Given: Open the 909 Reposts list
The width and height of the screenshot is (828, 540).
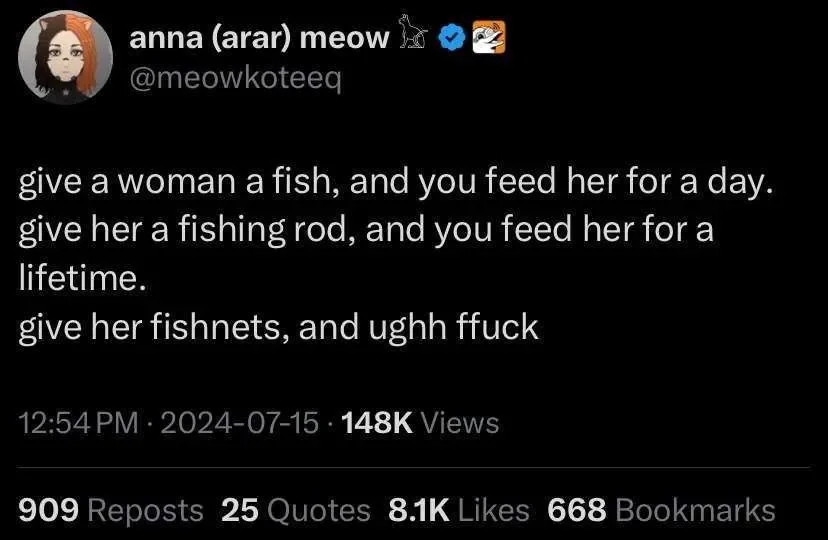Looking at the screenshot, I should tap(111, 510).
